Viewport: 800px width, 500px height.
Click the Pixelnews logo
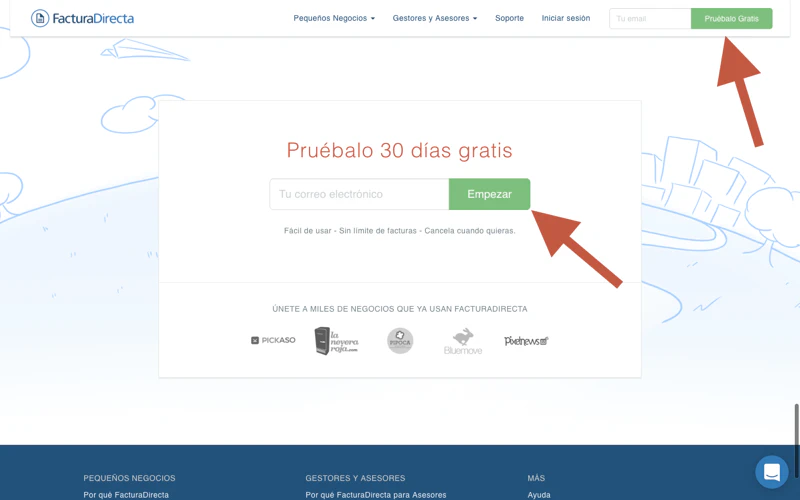click(x=526, y=341)
